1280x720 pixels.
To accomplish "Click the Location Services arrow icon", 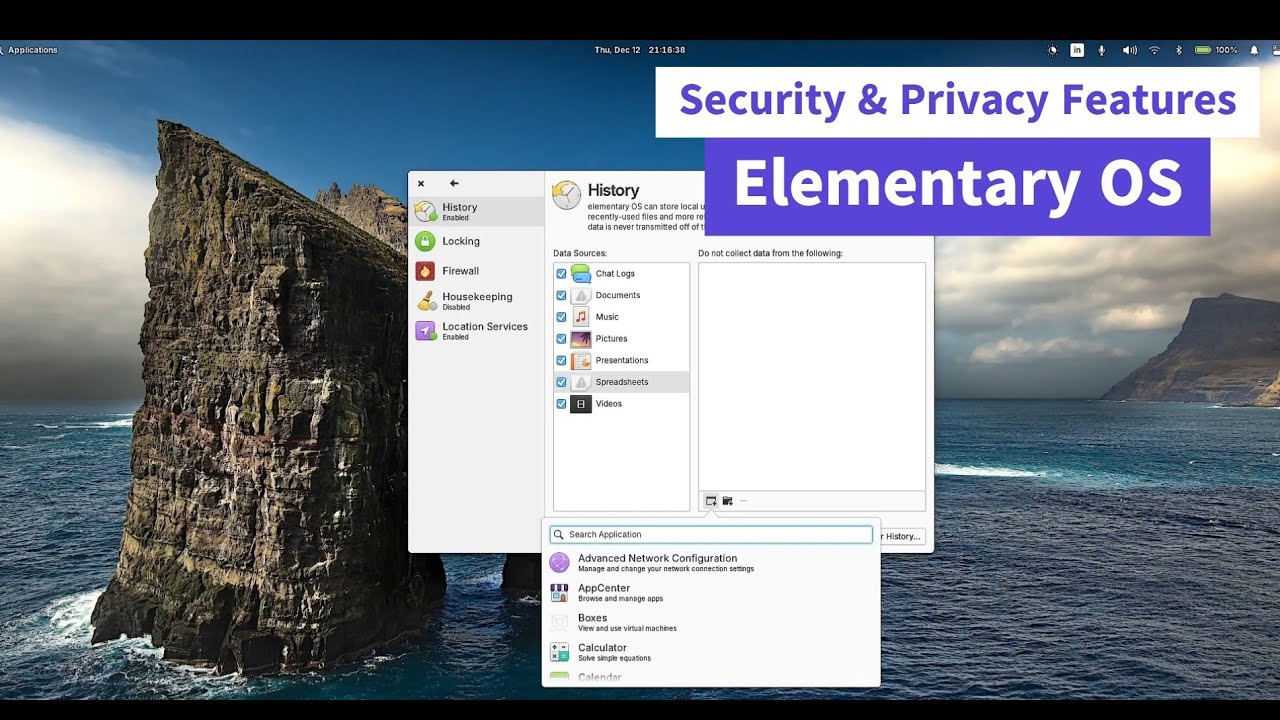I will pyautogui.click(x=426, y=331).
